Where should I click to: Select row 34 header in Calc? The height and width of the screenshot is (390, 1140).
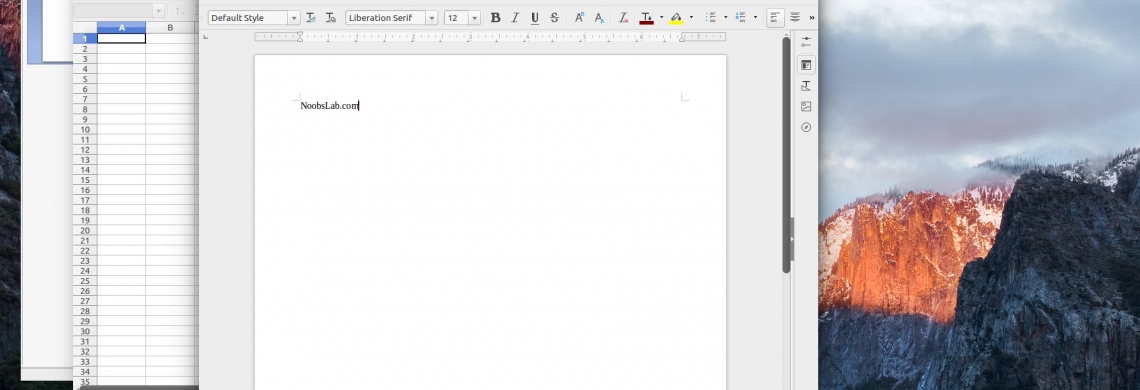[85, 372]
